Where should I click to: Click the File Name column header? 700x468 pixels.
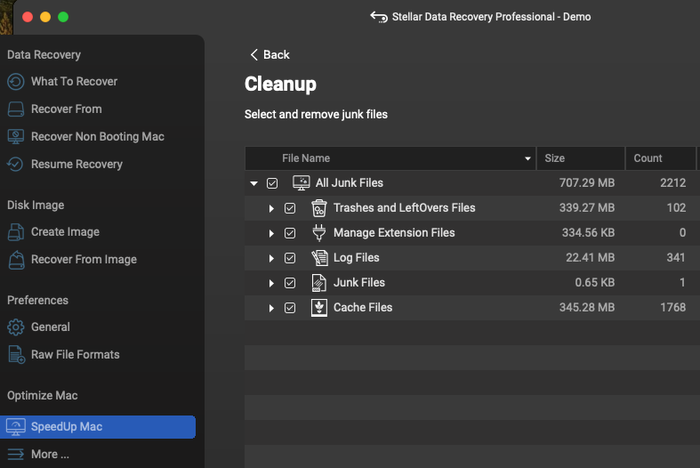[x=391, y=159]
